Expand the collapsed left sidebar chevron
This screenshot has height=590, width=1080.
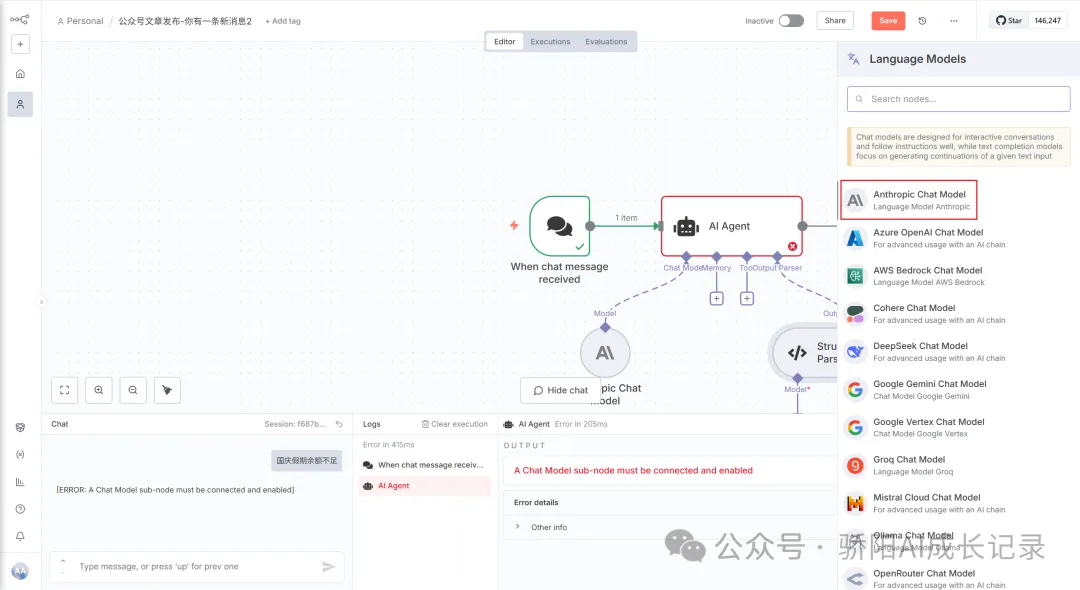(x=41, y=302)
